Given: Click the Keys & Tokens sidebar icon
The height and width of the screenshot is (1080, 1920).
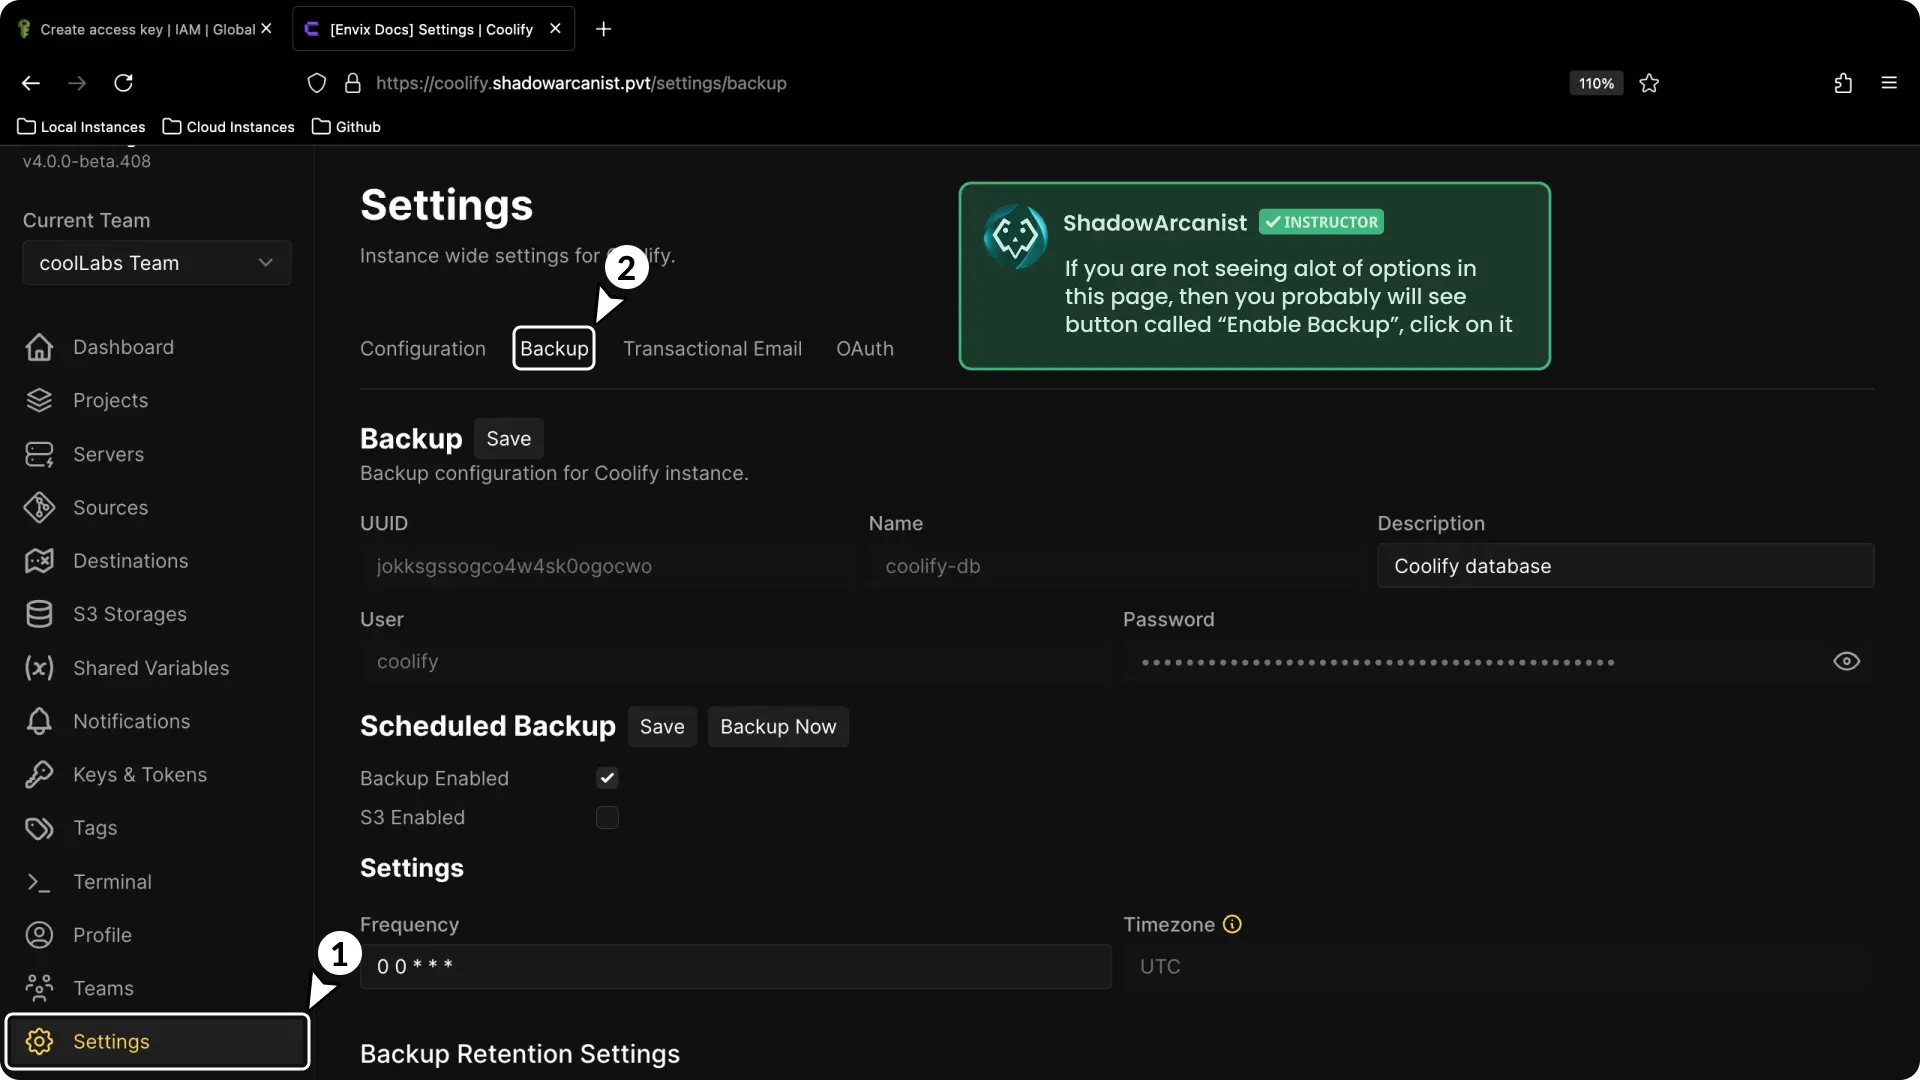Looking at the screenshot, I should pos(37,774).
